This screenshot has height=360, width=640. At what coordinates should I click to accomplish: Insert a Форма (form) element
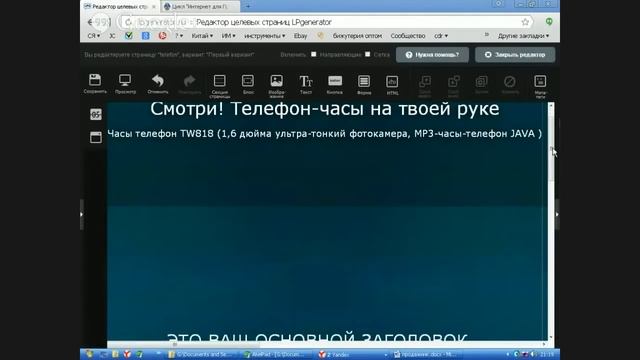click(x=364, y=84)
